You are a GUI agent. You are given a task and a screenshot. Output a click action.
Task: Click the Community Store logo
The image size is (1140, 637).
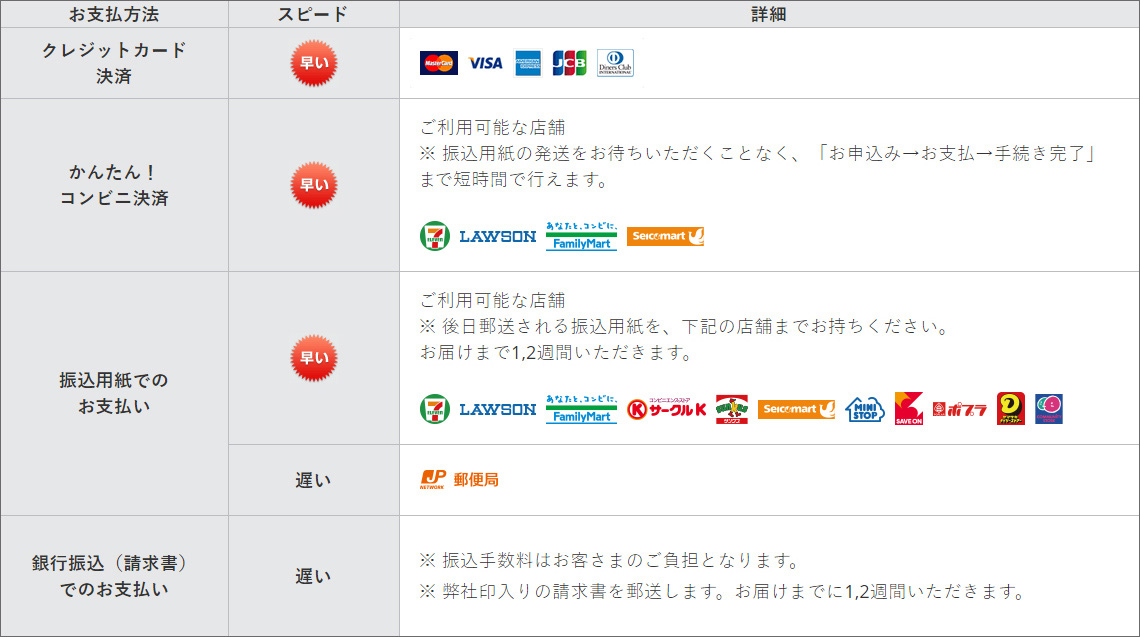click(1049, 409)
